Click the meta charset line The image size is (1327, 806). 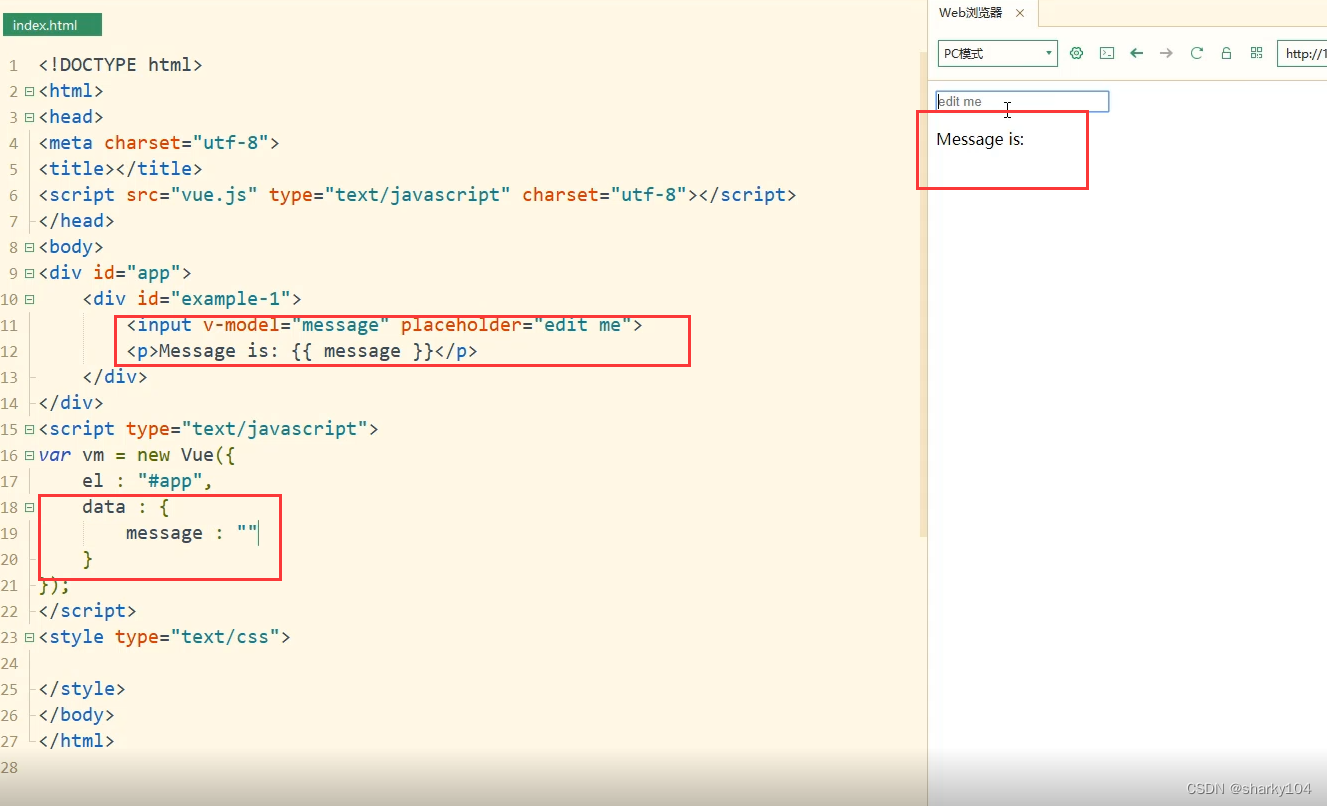(x=159, y=143)
